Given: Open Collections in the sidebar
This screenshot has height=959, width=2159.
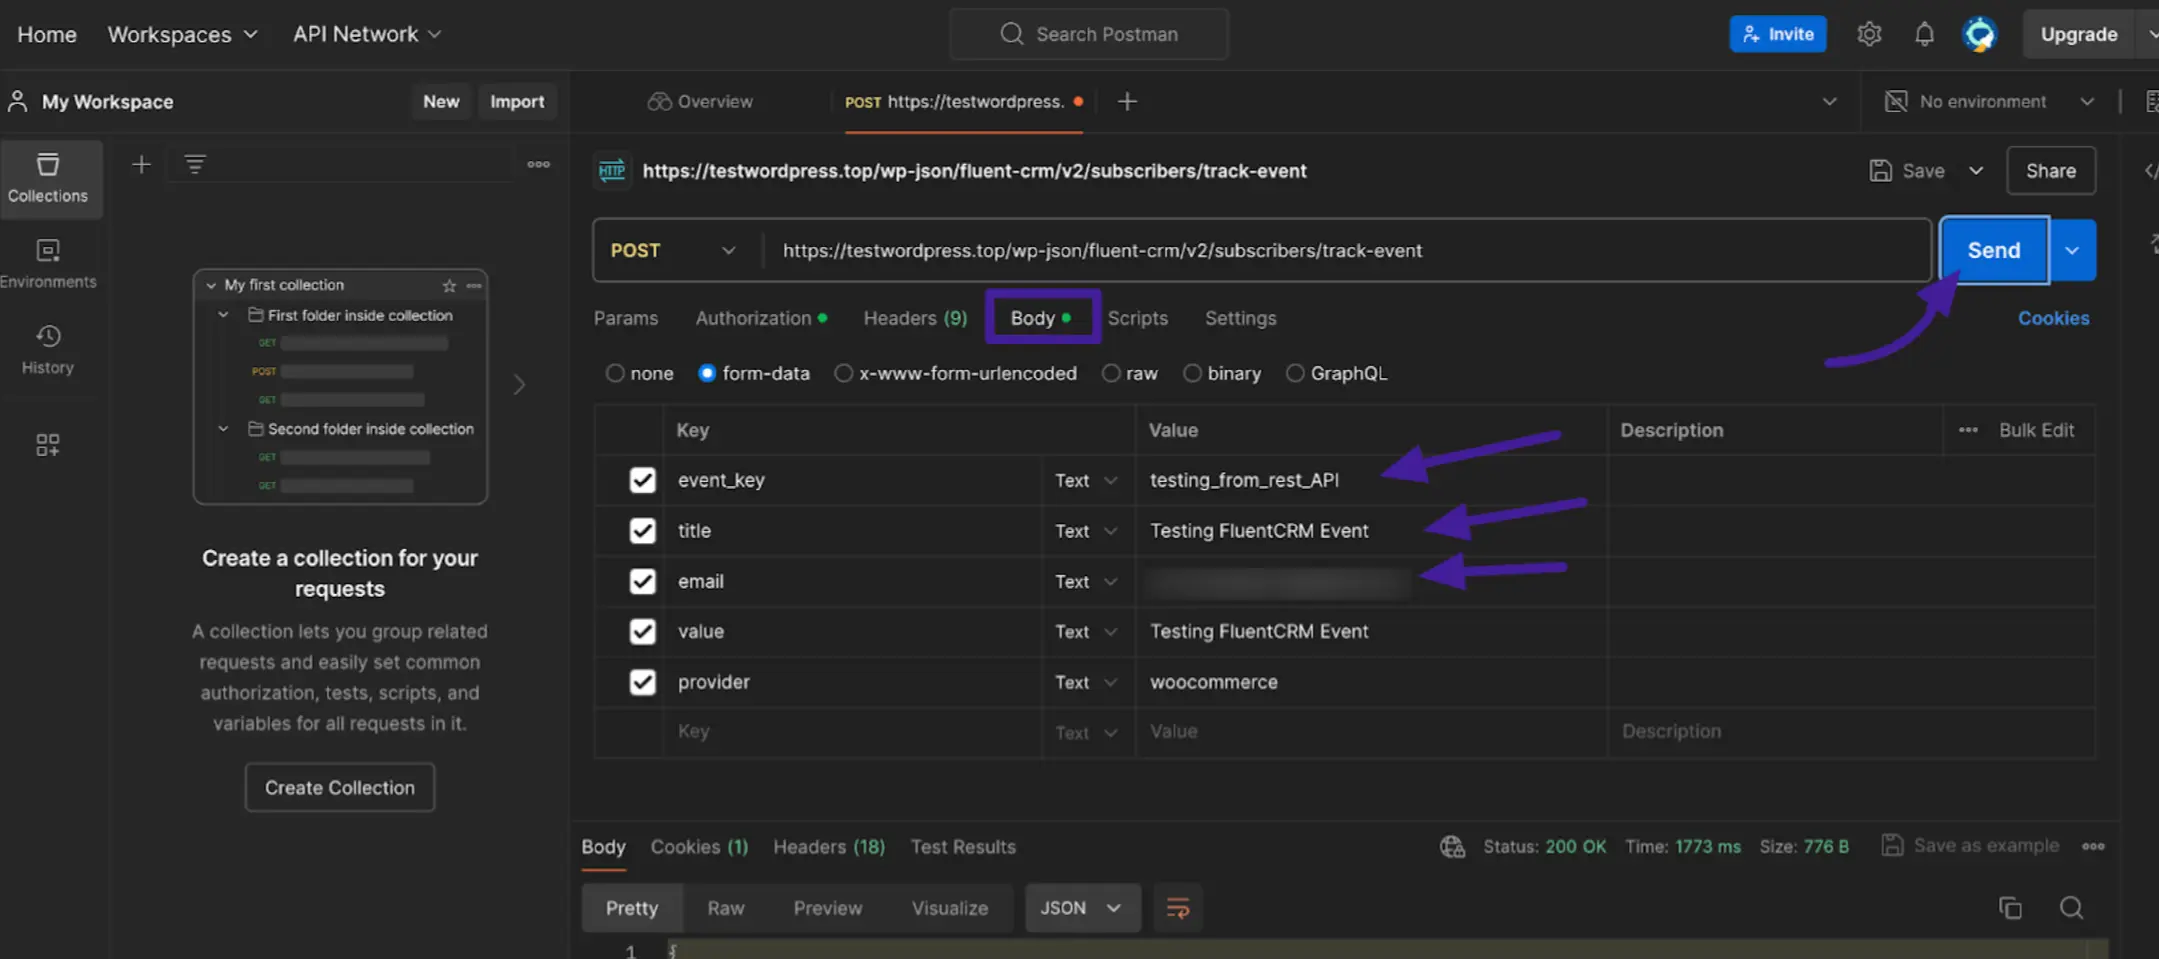Looking at the screenshot, I should click(48, 179).
